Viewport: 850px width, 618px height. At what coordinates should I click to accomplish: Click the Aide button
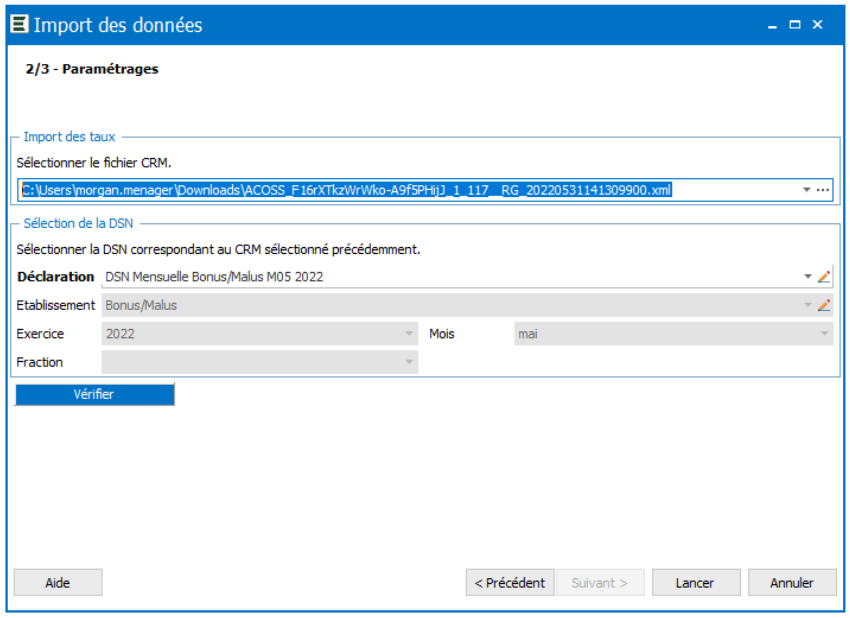58,583
